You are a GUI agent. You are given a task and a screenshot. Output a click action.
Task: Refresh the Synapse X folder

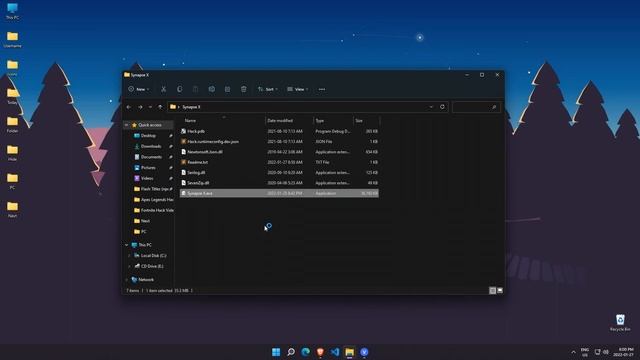click(442, 107)
